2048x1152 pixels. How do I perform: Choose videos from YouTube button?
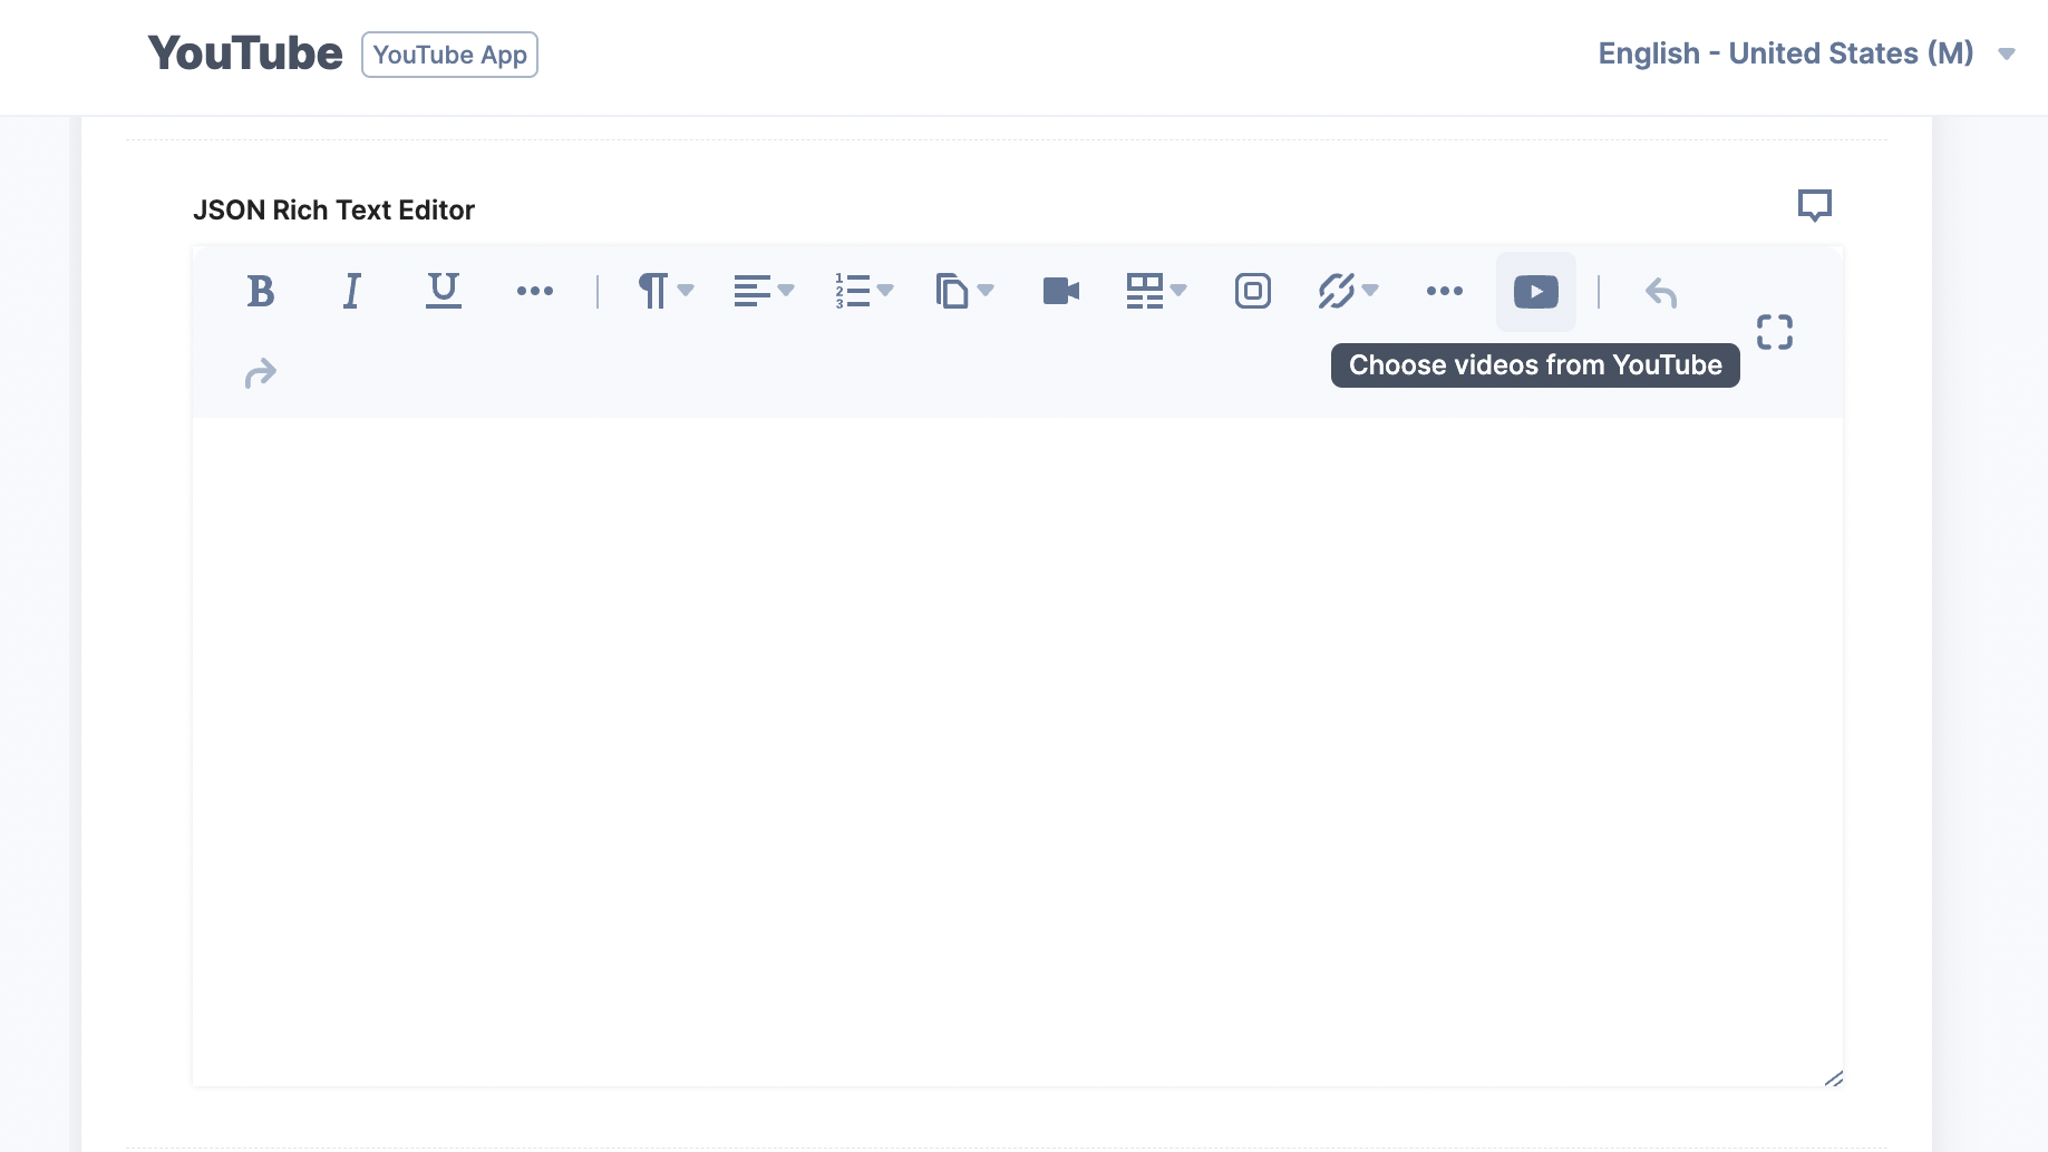(x=1536, y=291)
